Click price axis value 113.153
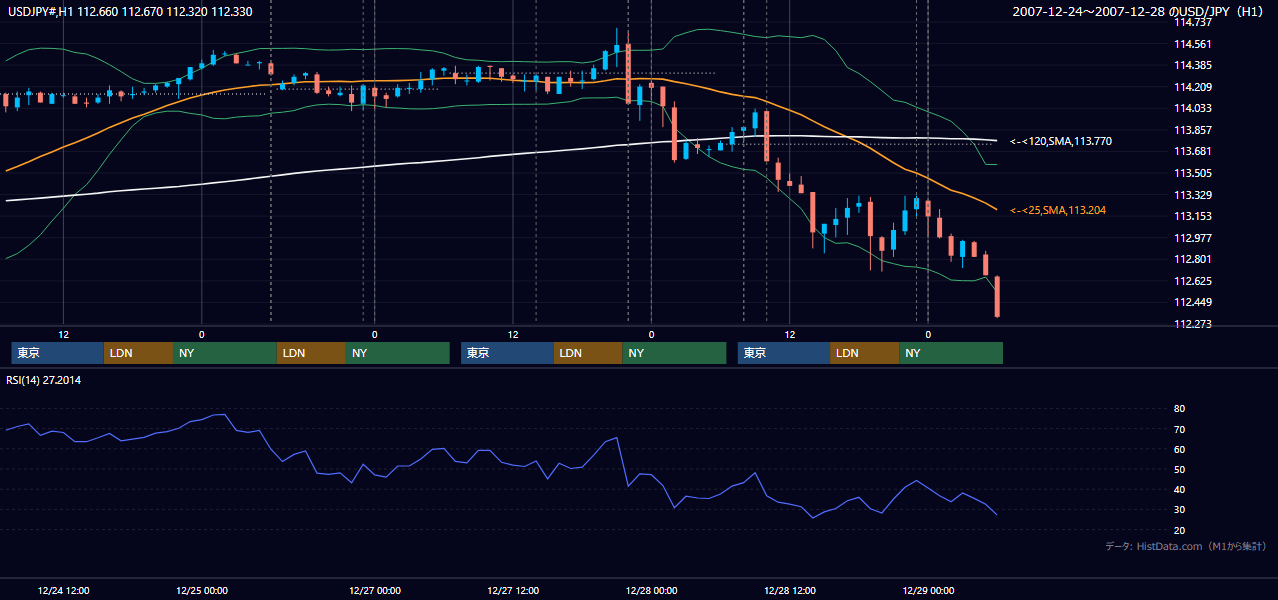Screen dimensions: 1278x600 point(1193,216)
